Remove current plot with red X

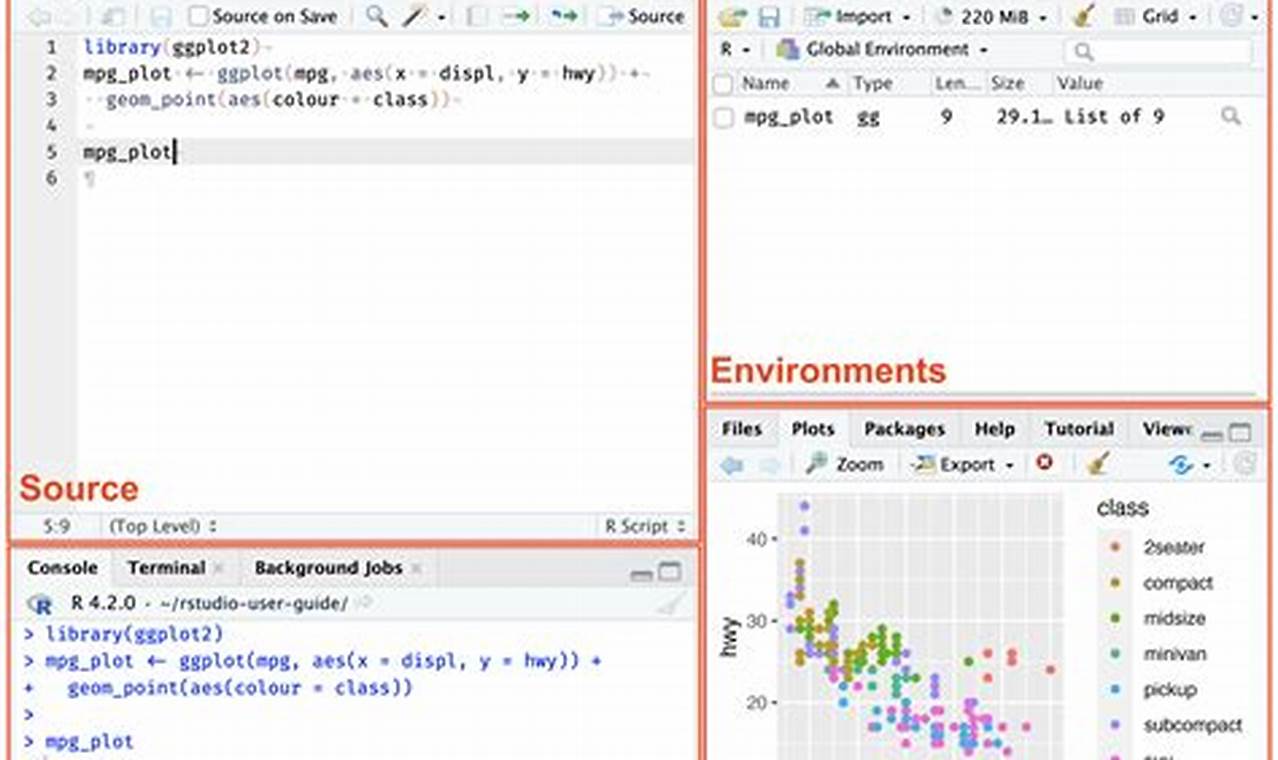[1045, 463]
